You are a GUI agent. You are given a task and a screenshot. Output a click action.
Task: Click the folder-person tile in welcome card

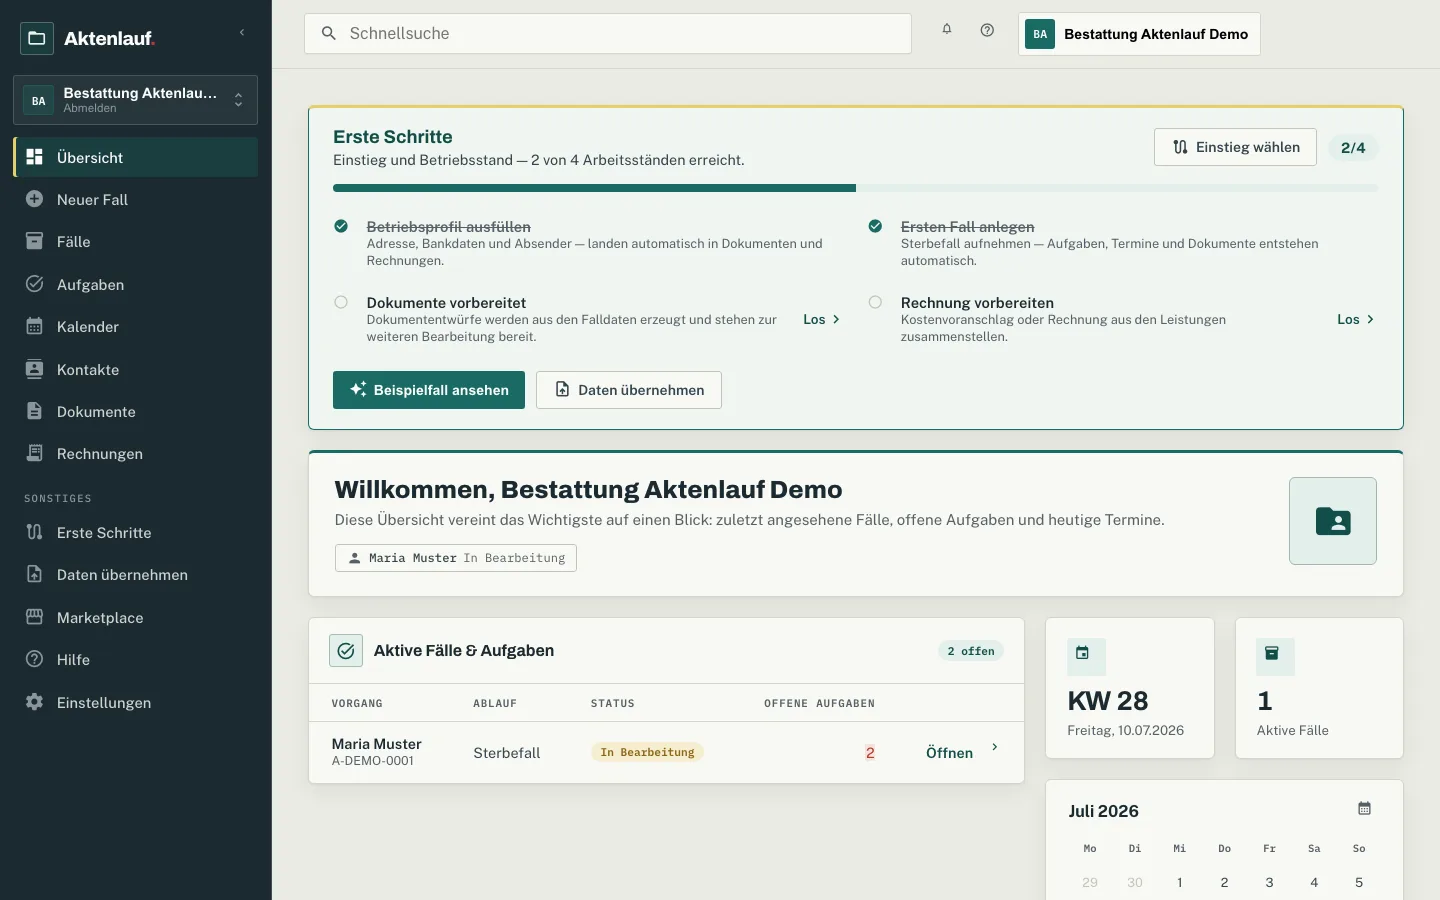(x=1333, y=521)
